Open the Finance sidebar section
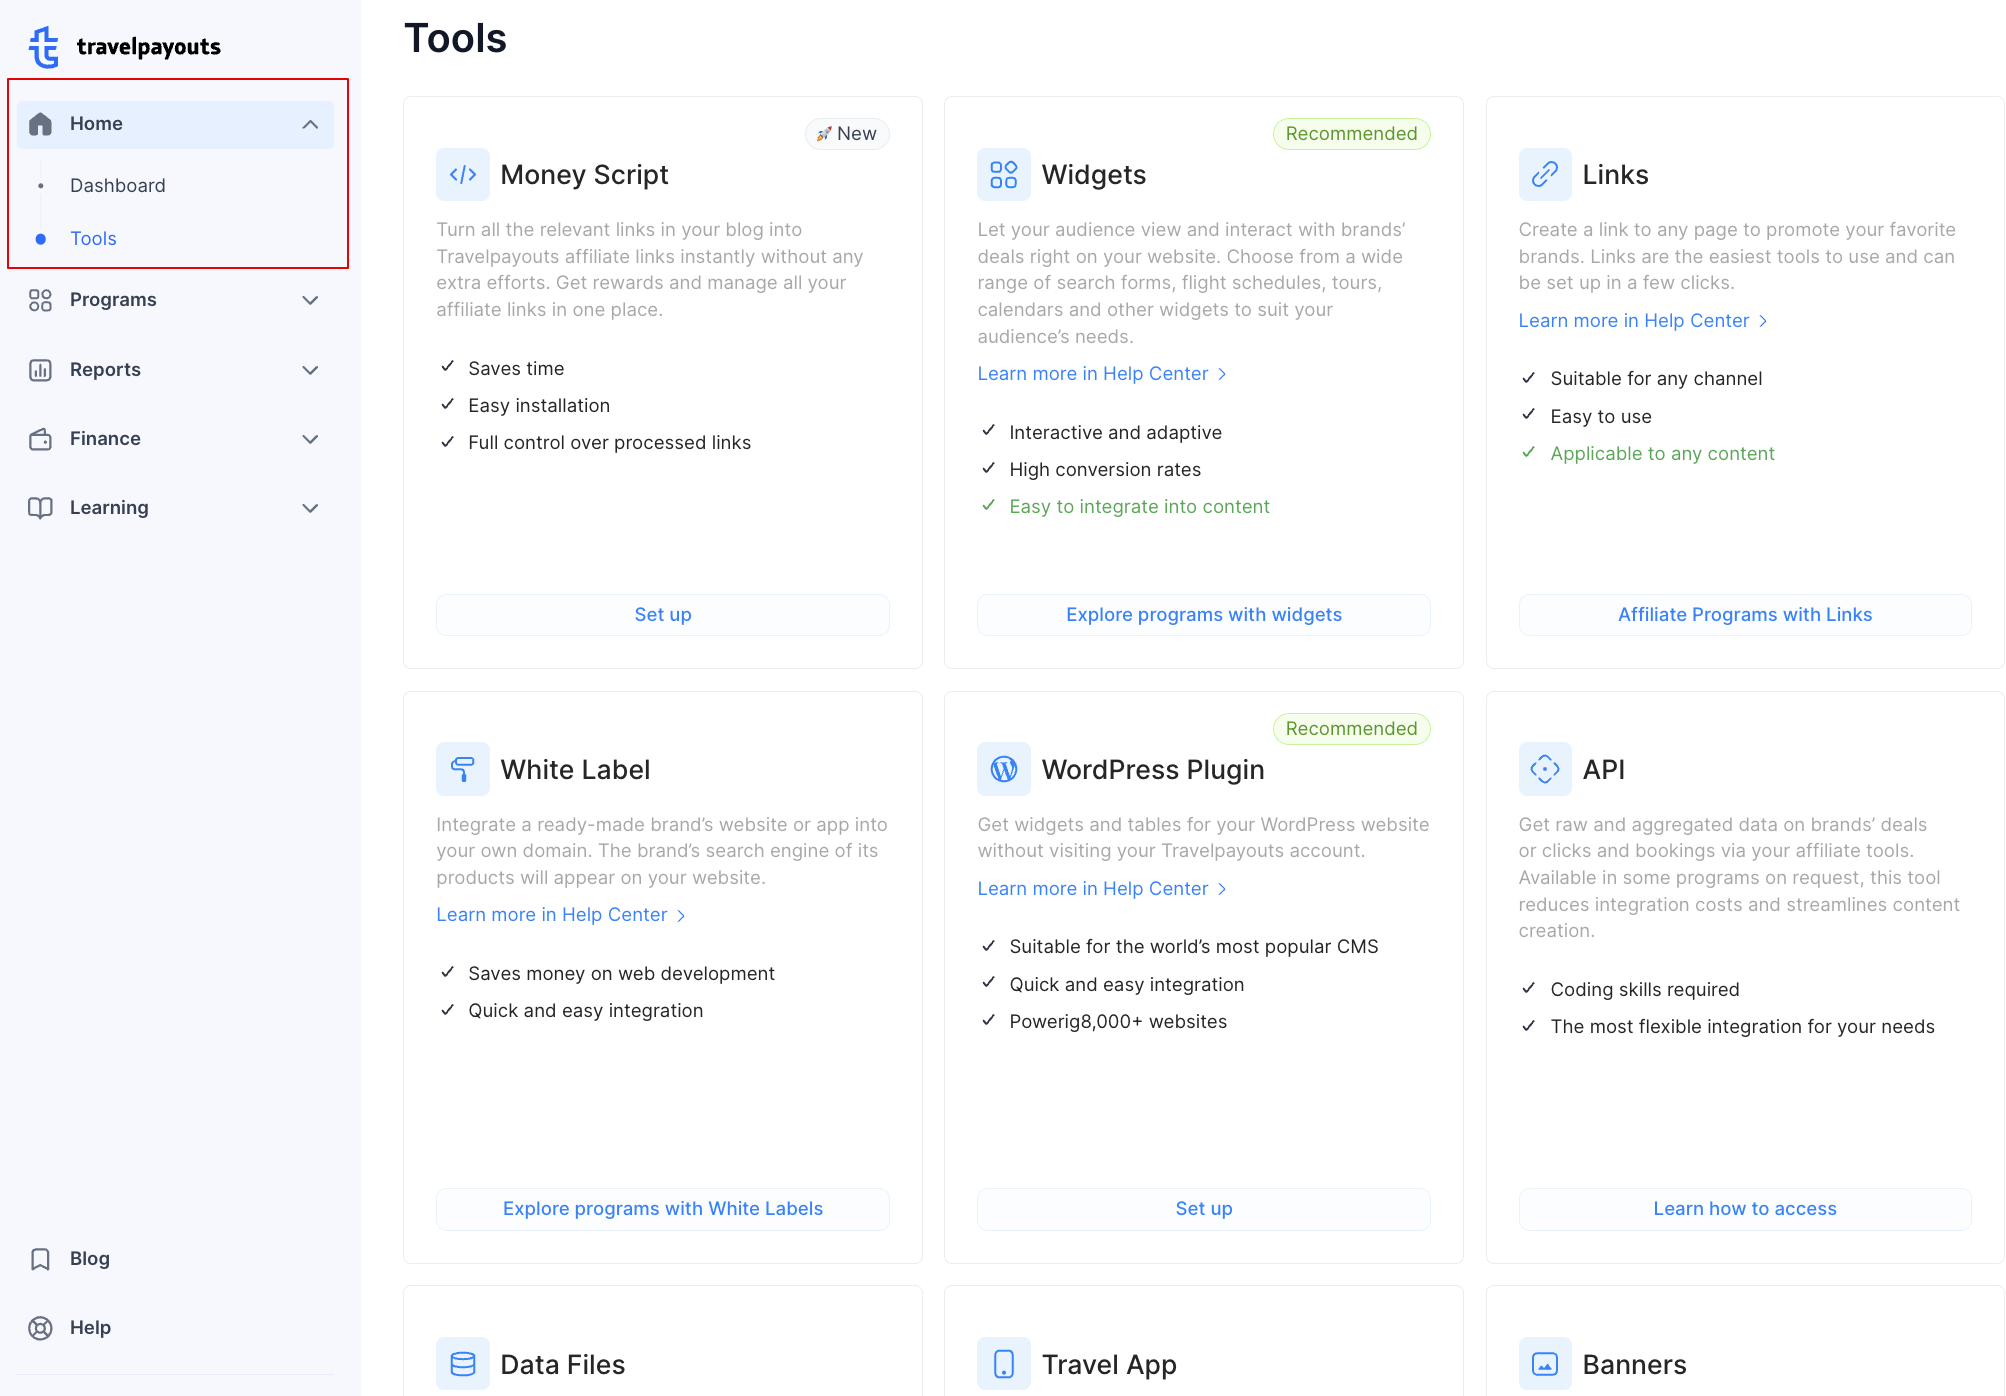The width and height of the screenshot is (2006, 1396). [176, 439]
